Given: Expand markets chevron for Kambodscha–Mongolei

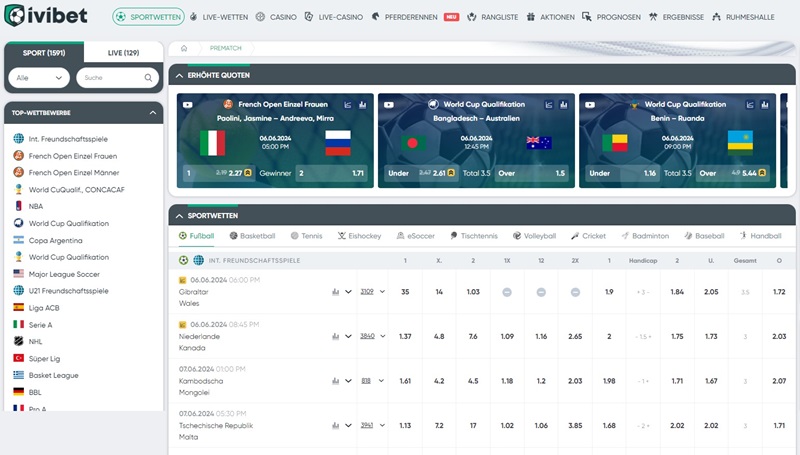Looking at the screenshot, I should coord(348,381).
